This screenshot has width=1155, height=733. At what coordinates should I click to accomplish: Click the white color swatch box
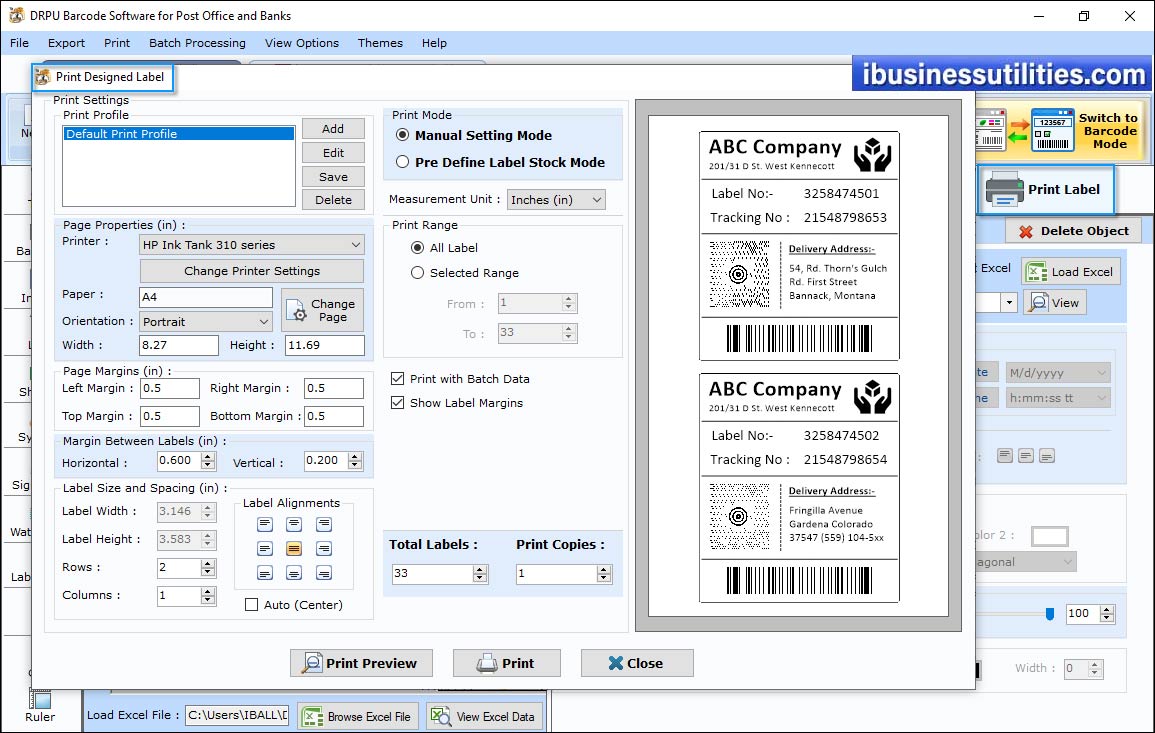click(1050, 536)
